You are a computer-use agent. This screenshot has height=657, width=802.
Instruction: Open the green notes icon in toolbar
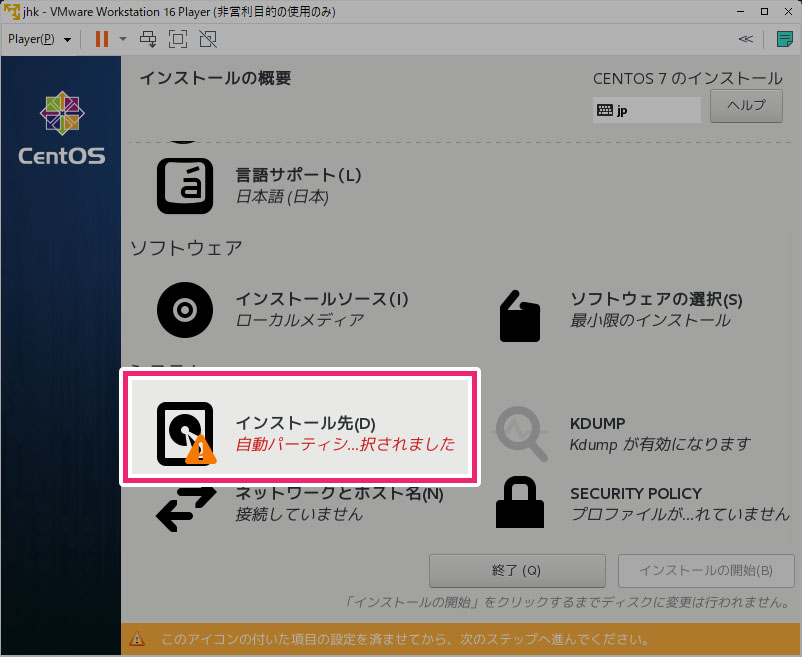785,39
